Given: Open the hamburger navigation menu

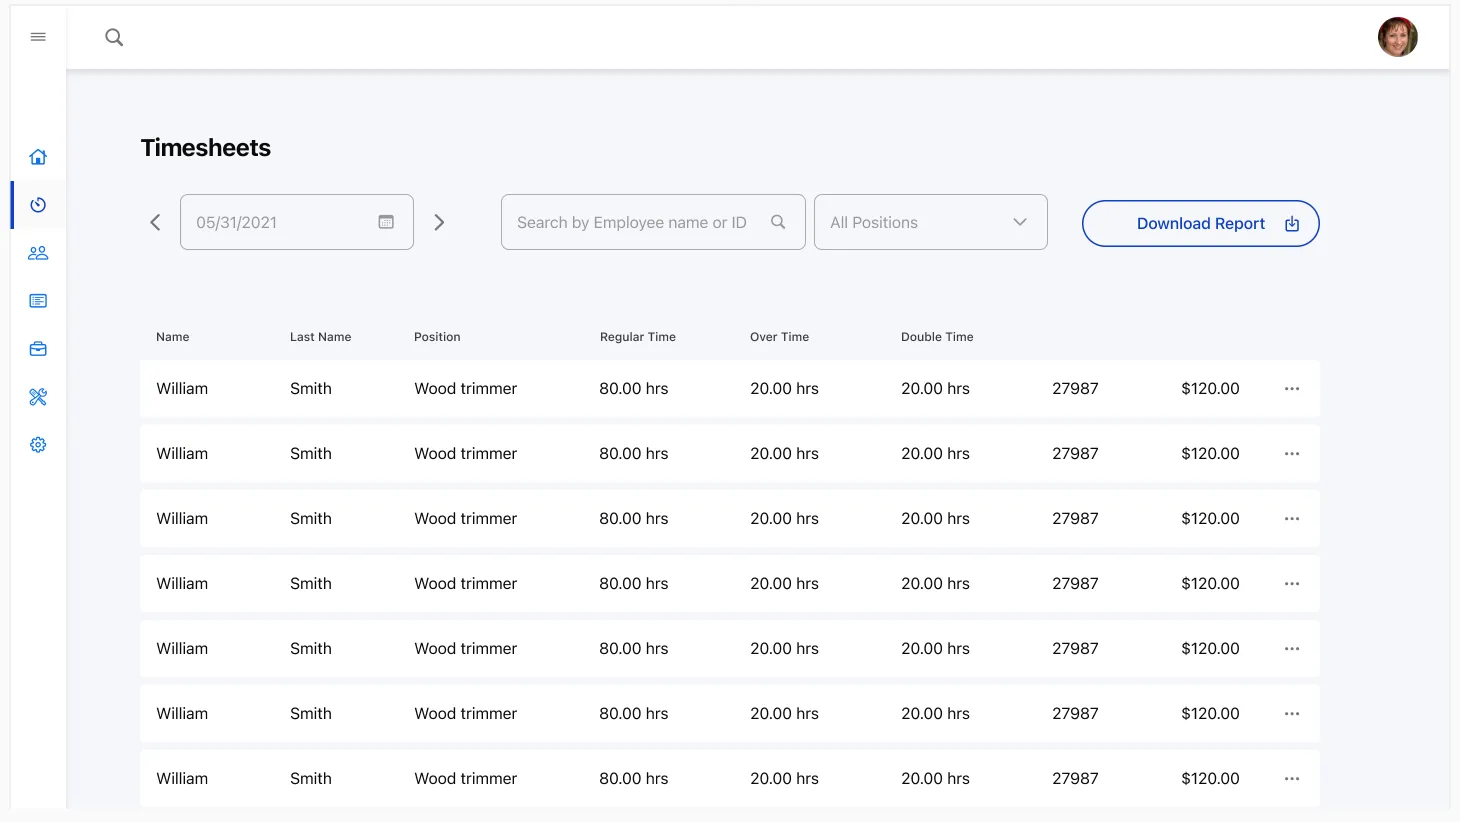Looking at the screenshot, I should tap(38, 37).
